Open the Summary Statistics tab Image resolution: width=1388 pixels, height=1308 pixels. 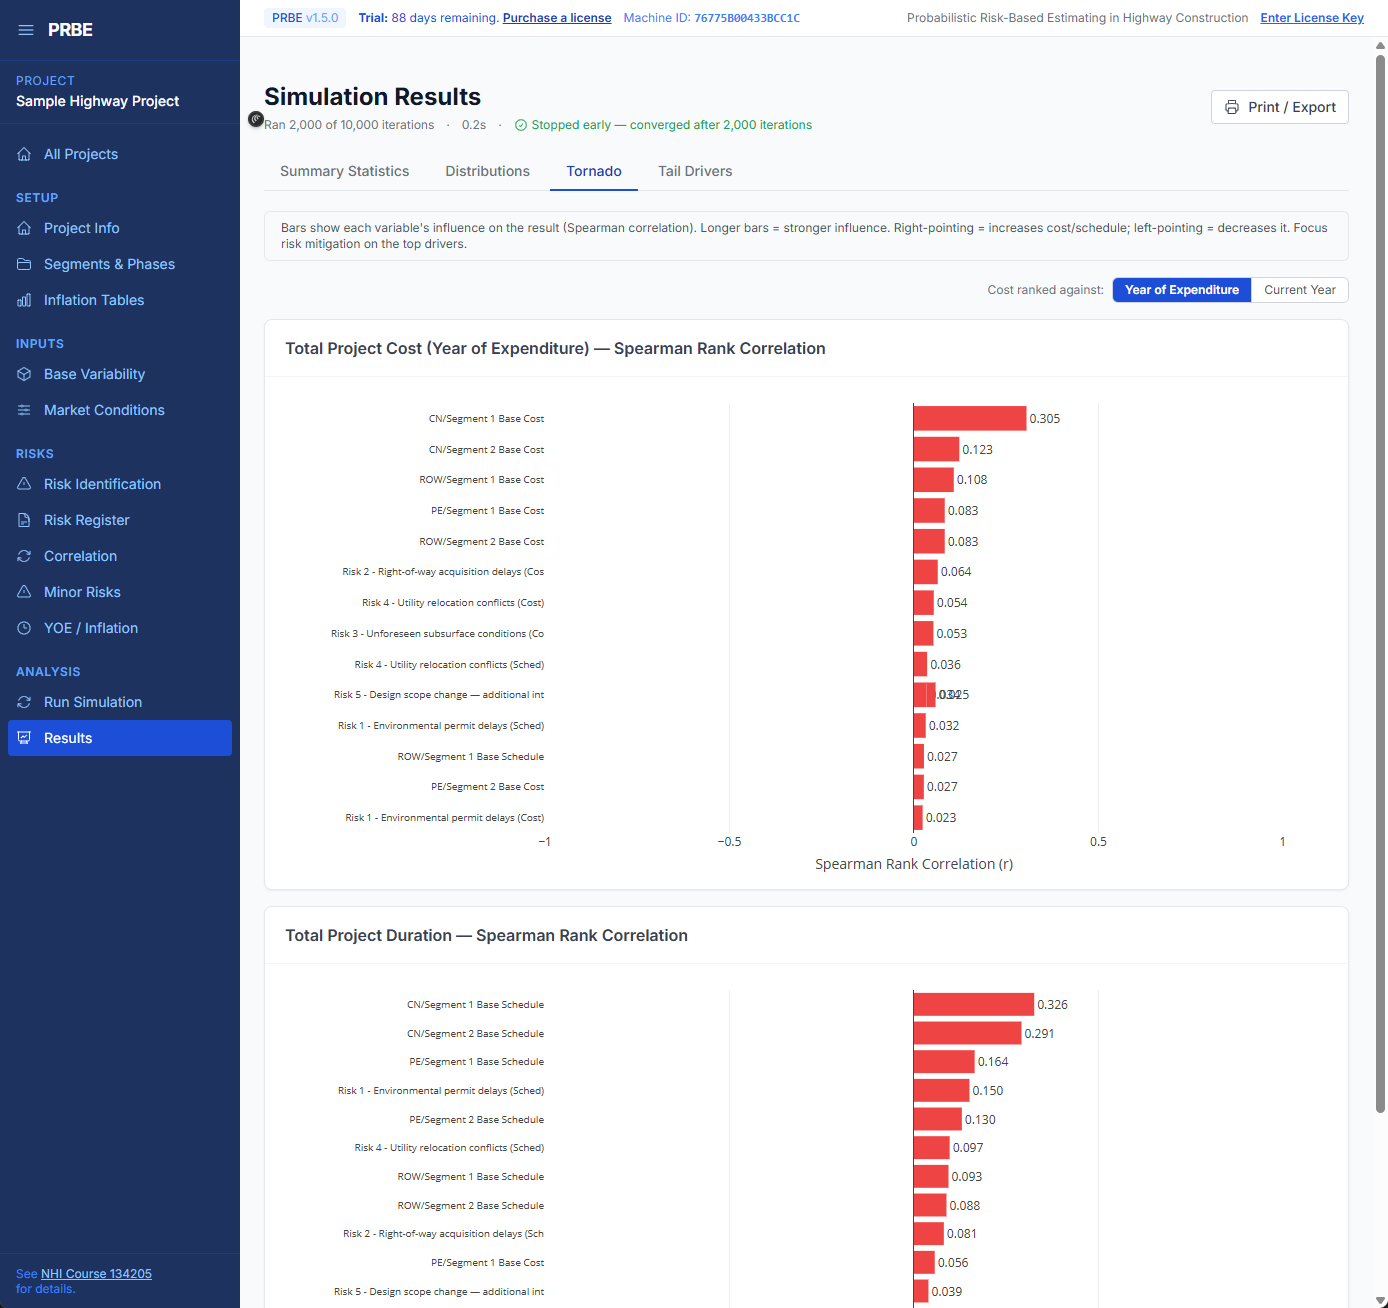[x=344, y=171]
